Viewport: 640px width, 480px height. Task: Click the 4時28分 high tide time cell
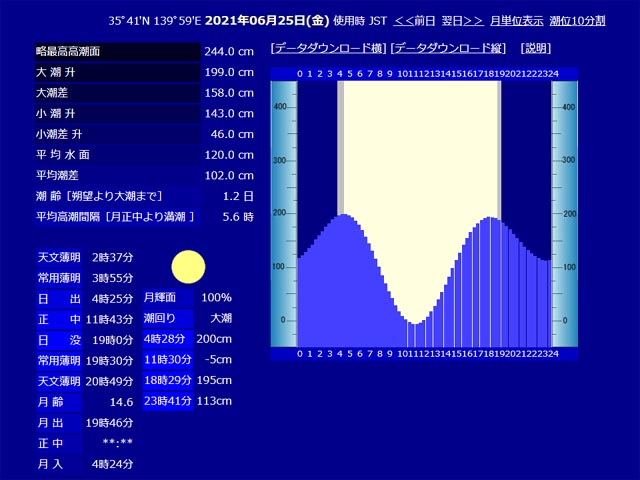[x=168, y=339]
